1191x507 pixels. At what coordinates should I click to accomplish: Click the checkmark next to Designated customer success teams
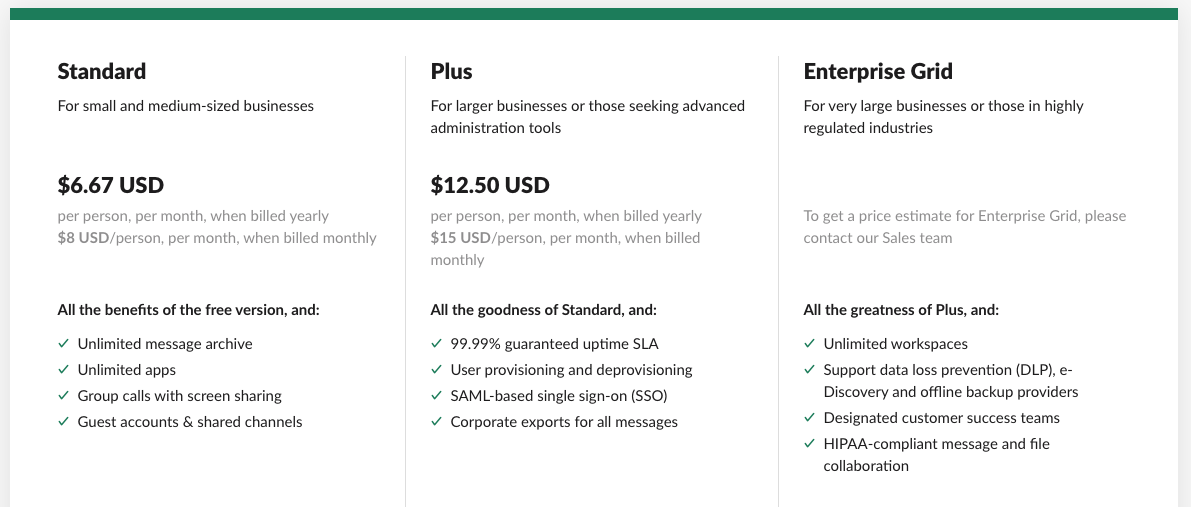pyautogui.click(x=810, y=417)
